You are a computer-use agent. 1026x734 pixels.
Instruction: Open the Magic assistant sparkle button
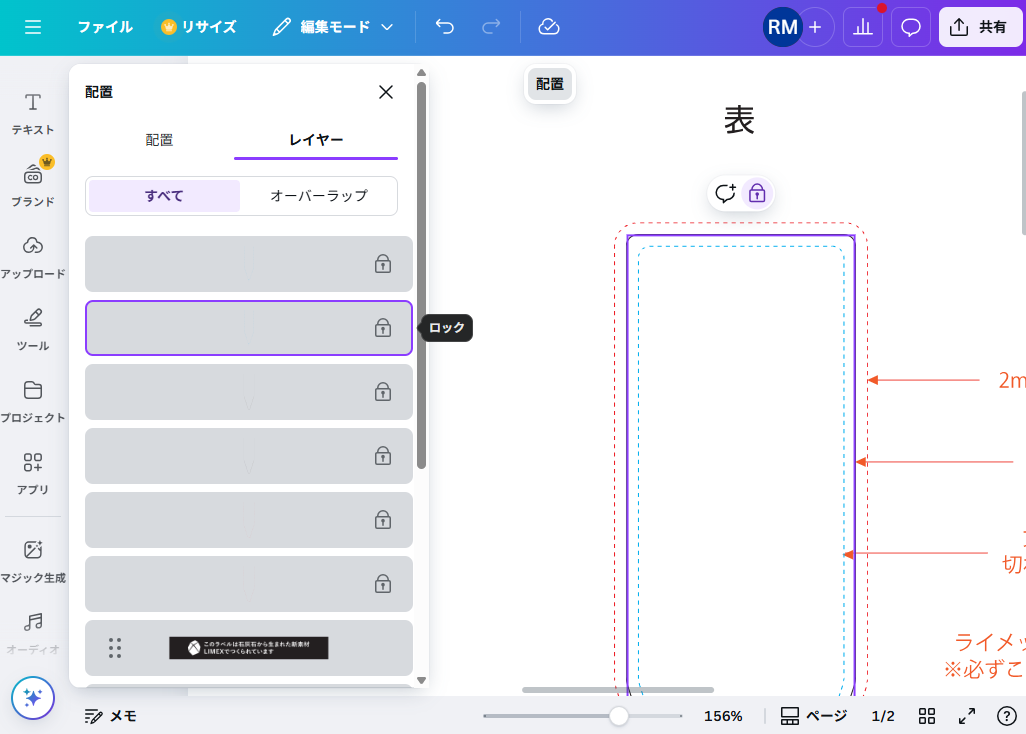pyautogui.click(x=32, y=697)
